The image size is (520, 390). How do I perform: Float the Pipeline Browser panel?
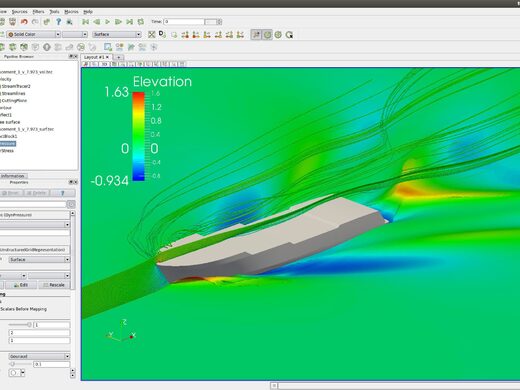point(71,56)
